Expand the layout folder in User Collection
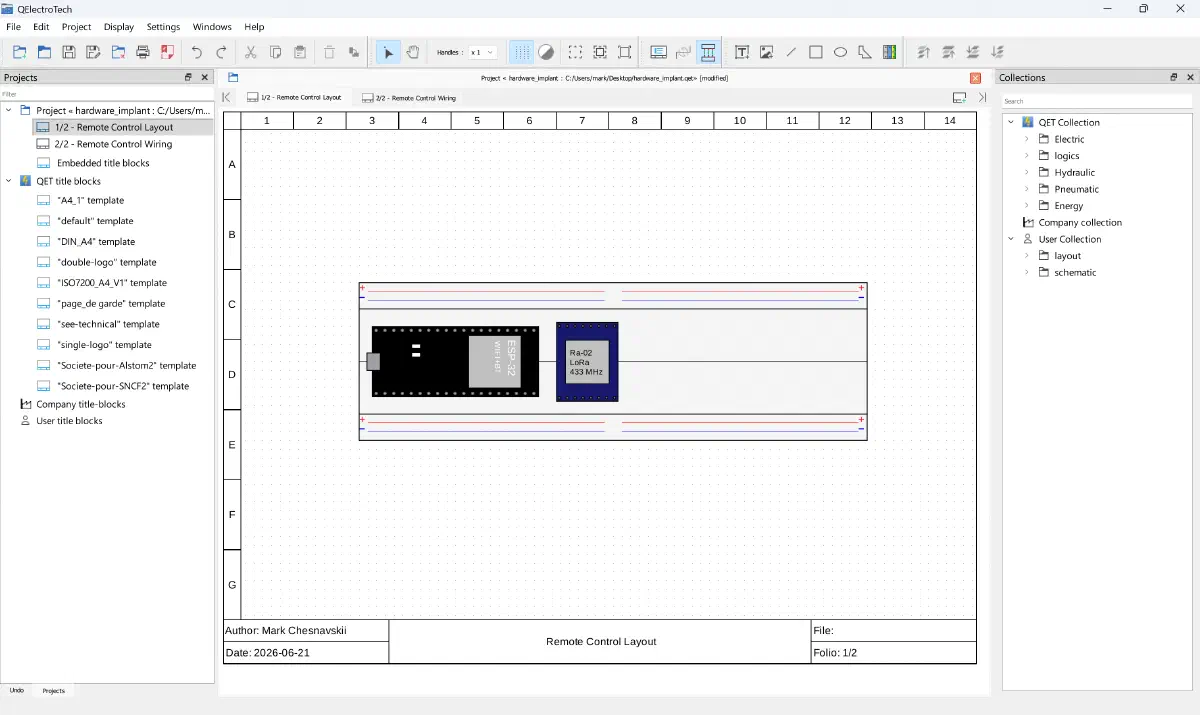The image size is (1200, 715). (x=1027, y=256)
